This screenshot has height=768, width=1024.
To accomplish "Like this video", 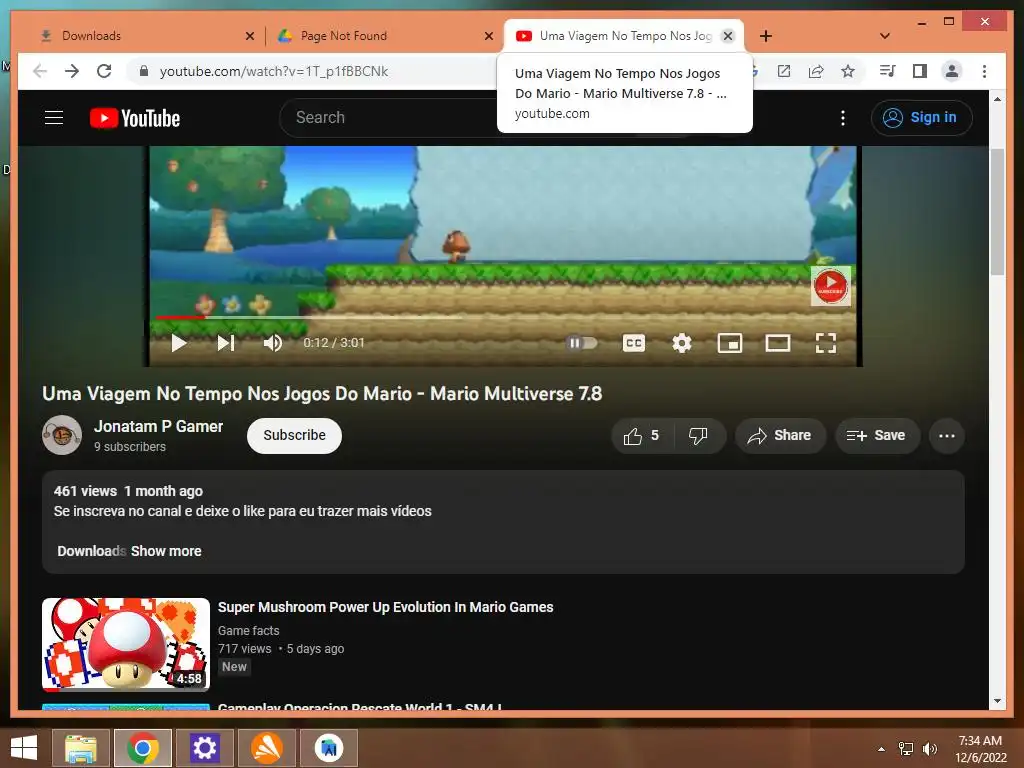I will (x=642, y=436).
